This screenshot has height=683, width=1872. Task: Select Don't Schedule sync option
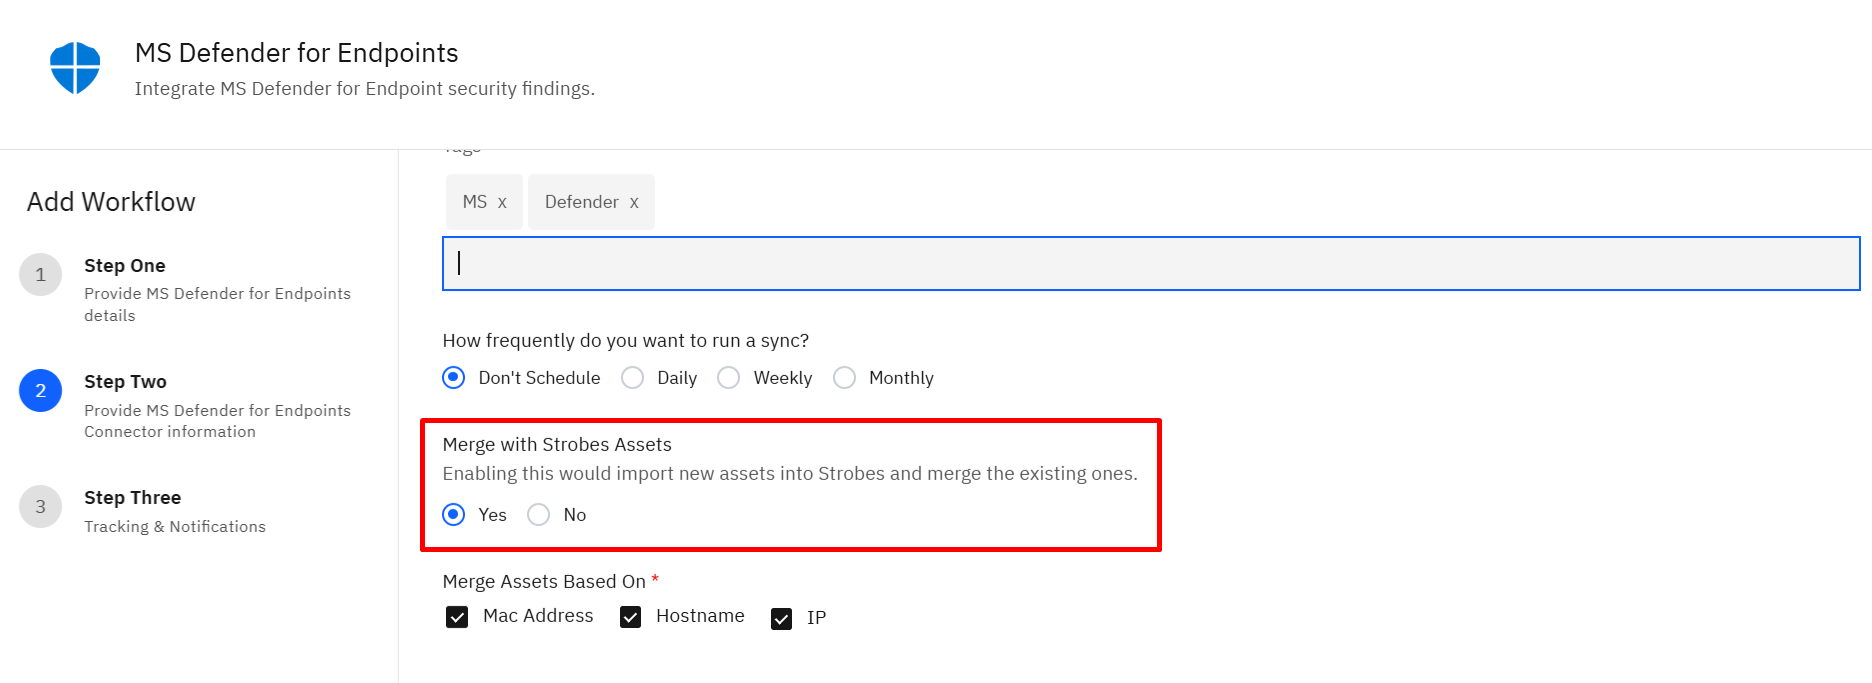tap(454, 378)
